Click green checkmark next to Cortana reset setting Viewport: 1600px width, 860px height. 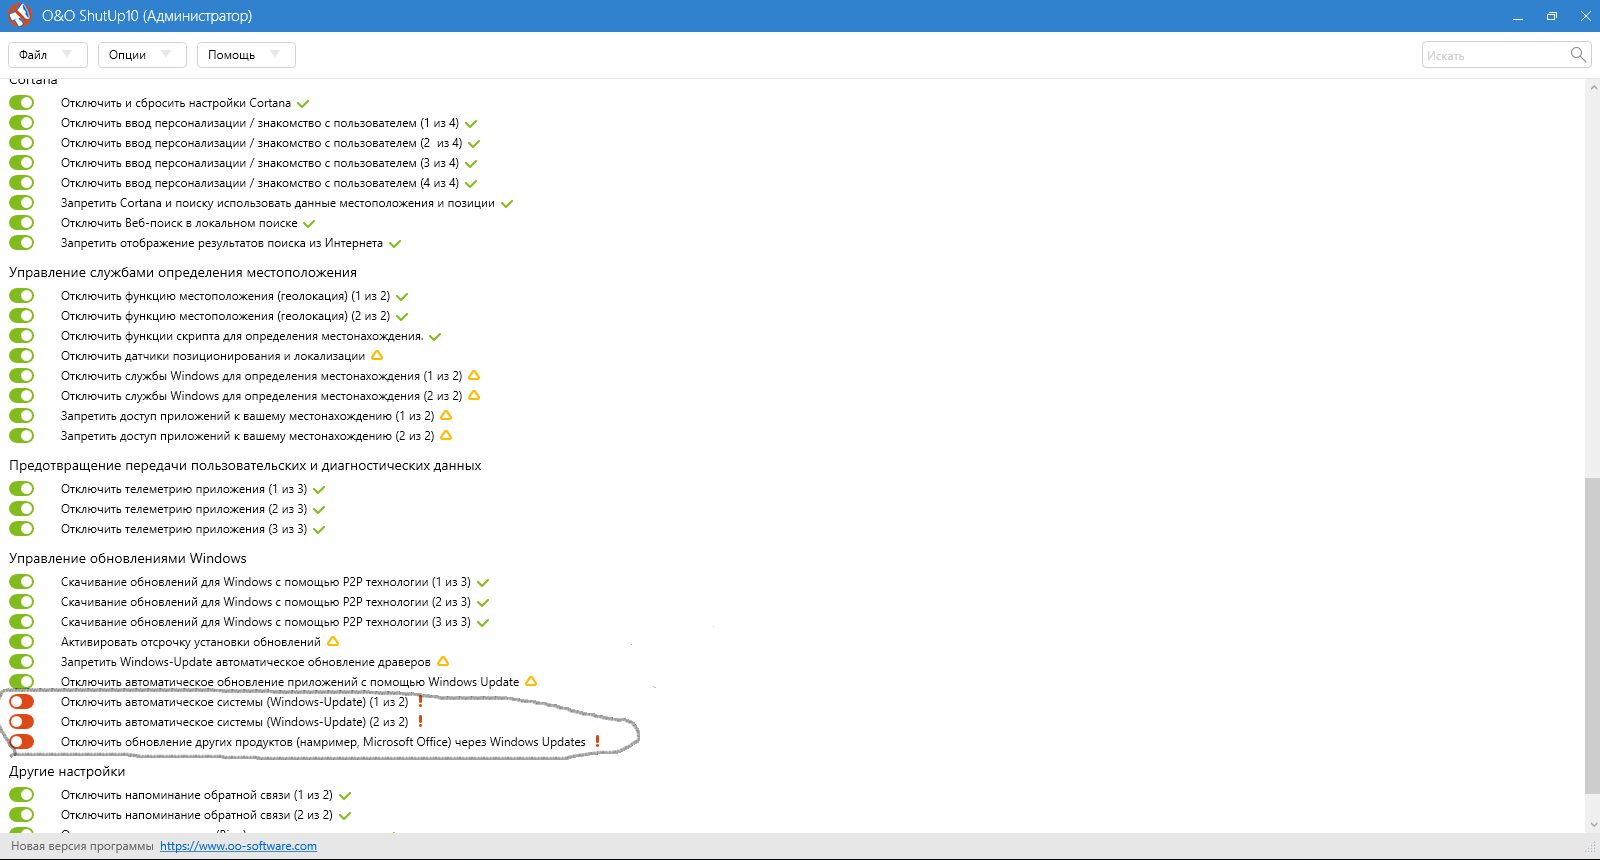coord(303,103)
